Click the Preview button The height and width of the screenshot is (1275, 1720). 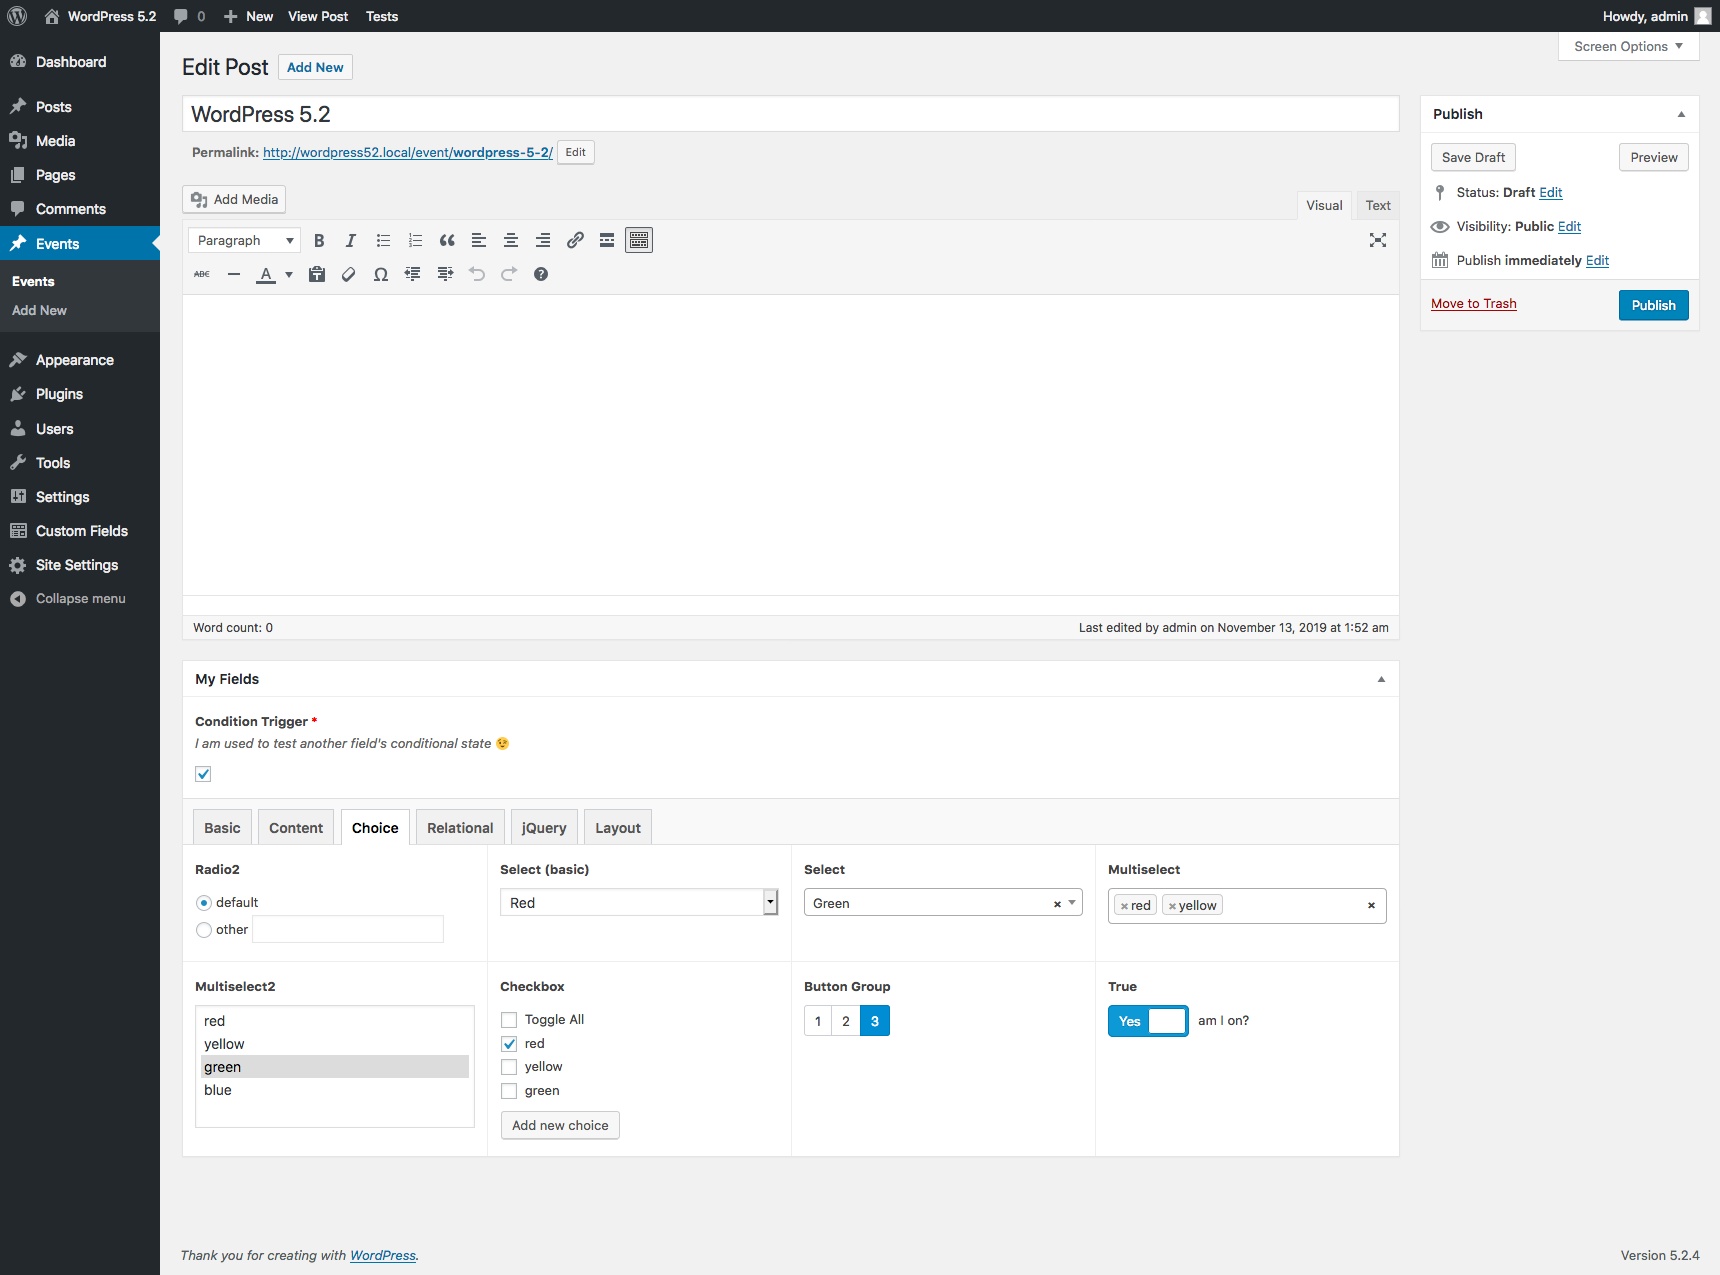pos(1653,157)
